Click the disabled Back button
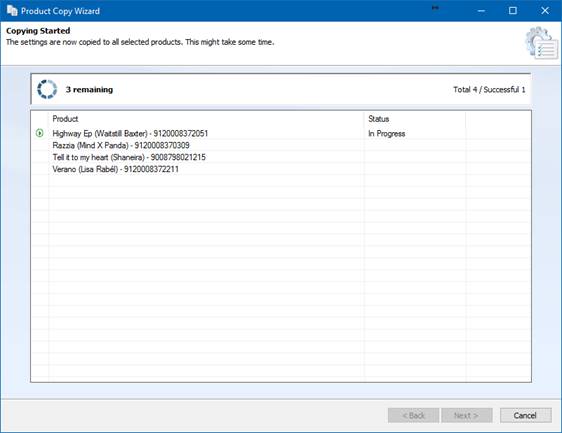The image size is (562, 433). [x=413, y=415]
